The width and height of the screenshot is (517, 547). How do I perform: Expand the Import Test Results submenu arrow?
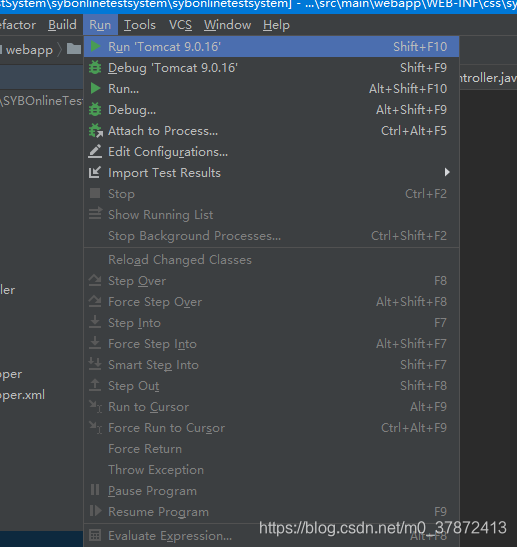click(447, 172)
